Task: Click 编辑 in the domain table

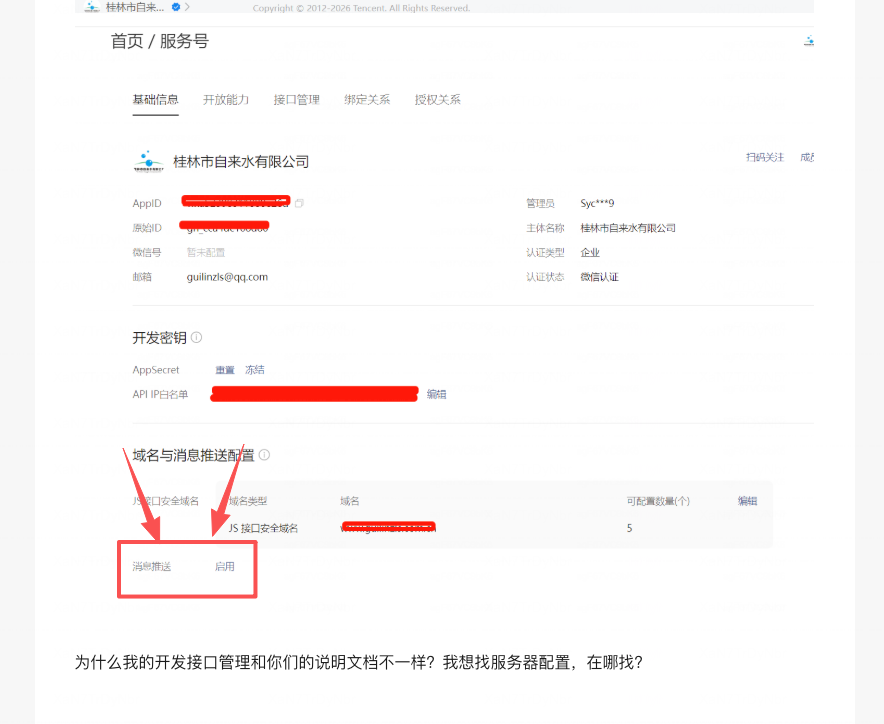Action: point(748,501)
